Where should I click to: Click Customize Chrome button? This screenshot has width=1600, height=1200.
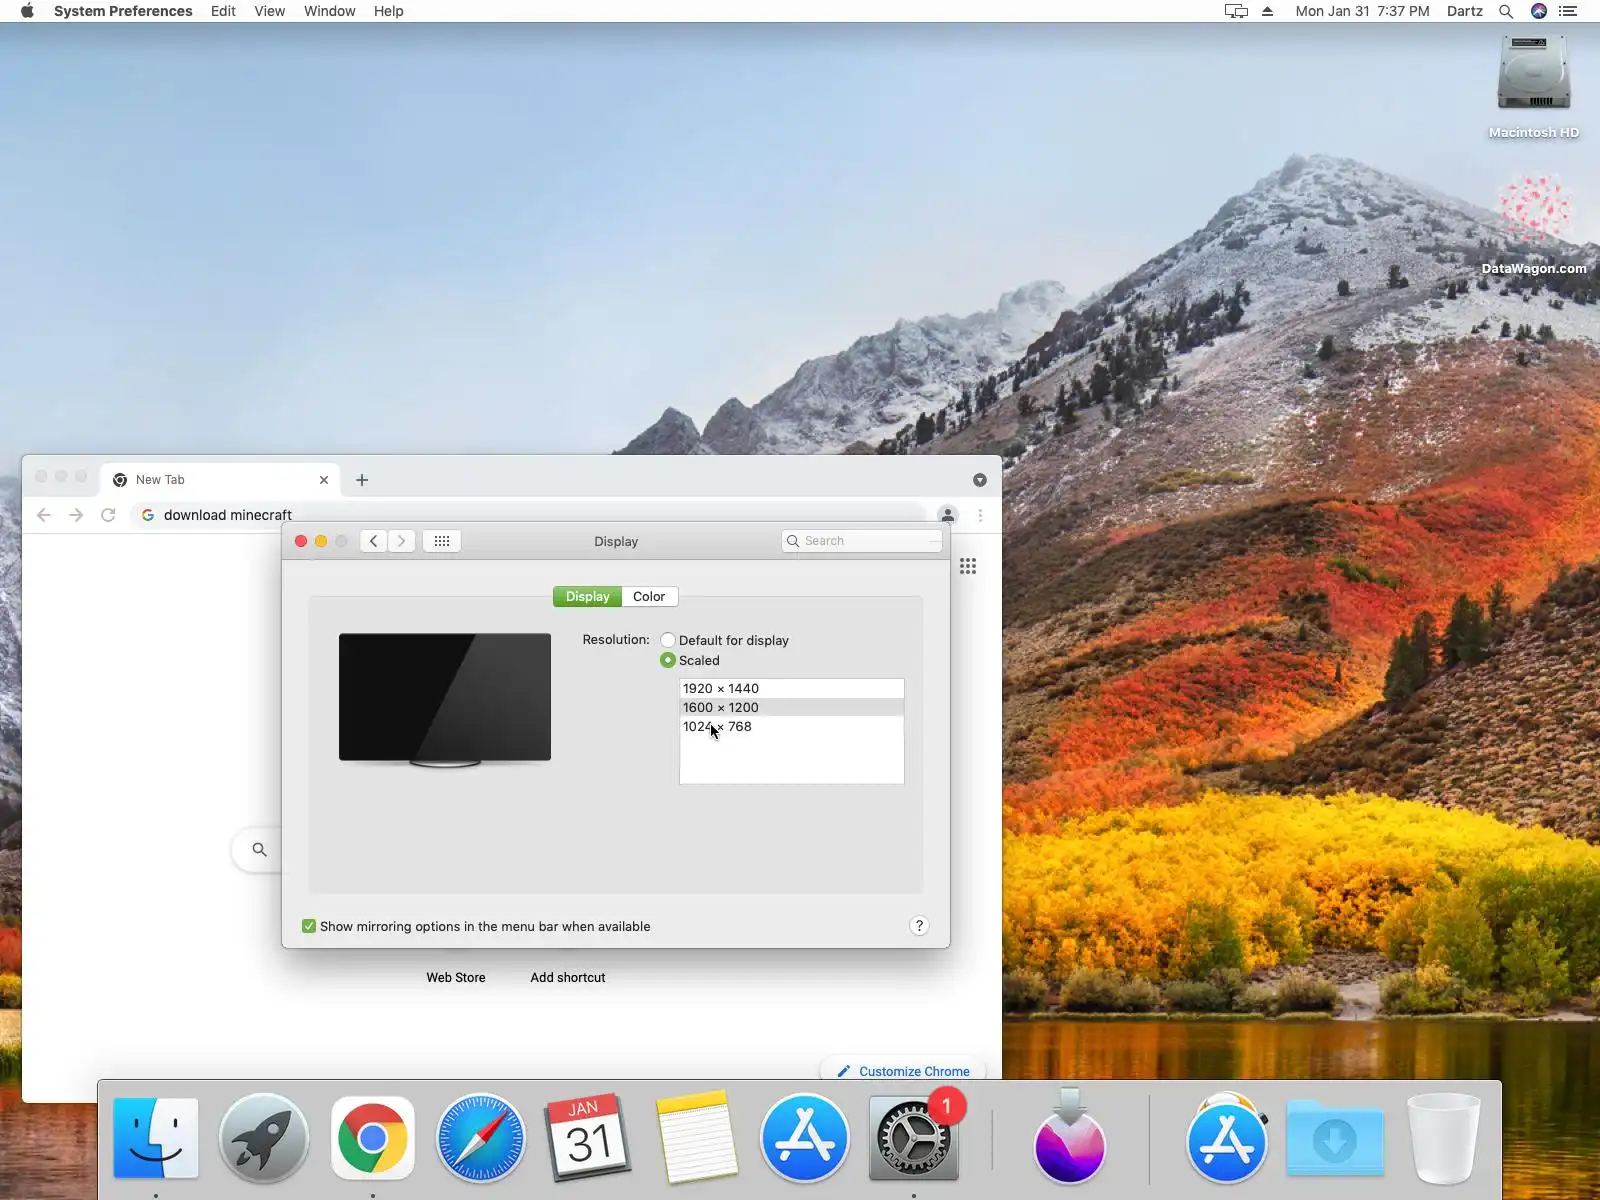pos(902,1071)
